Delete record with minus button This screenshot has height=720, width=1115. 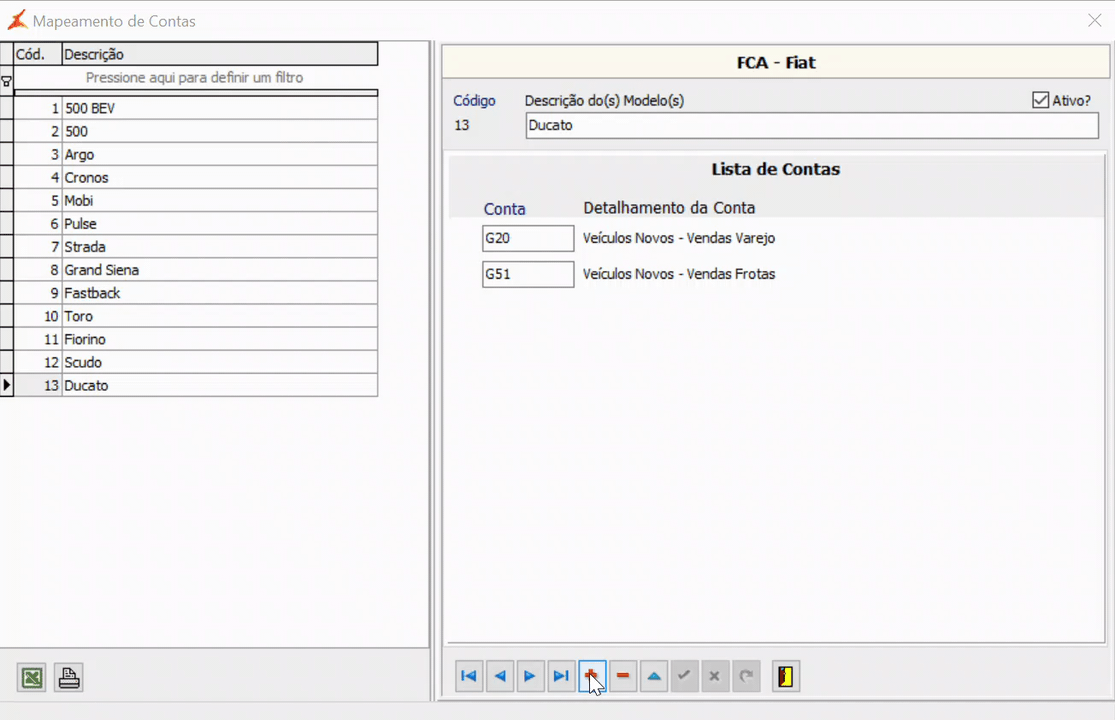coord(623,676)
